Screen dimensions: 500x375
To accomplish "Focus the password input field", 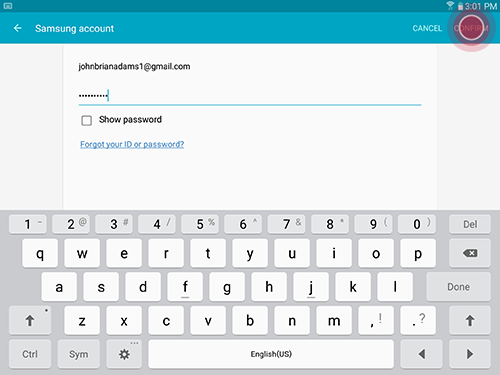I will (x=250, y=96).
